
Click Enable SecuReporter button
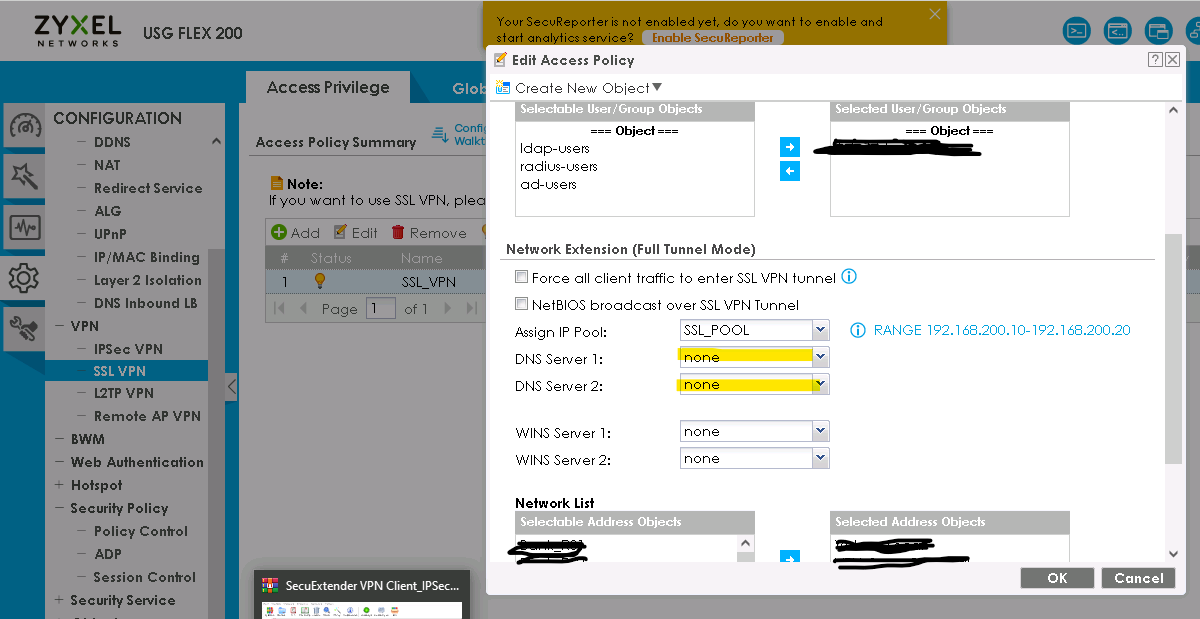pos(713,38)
